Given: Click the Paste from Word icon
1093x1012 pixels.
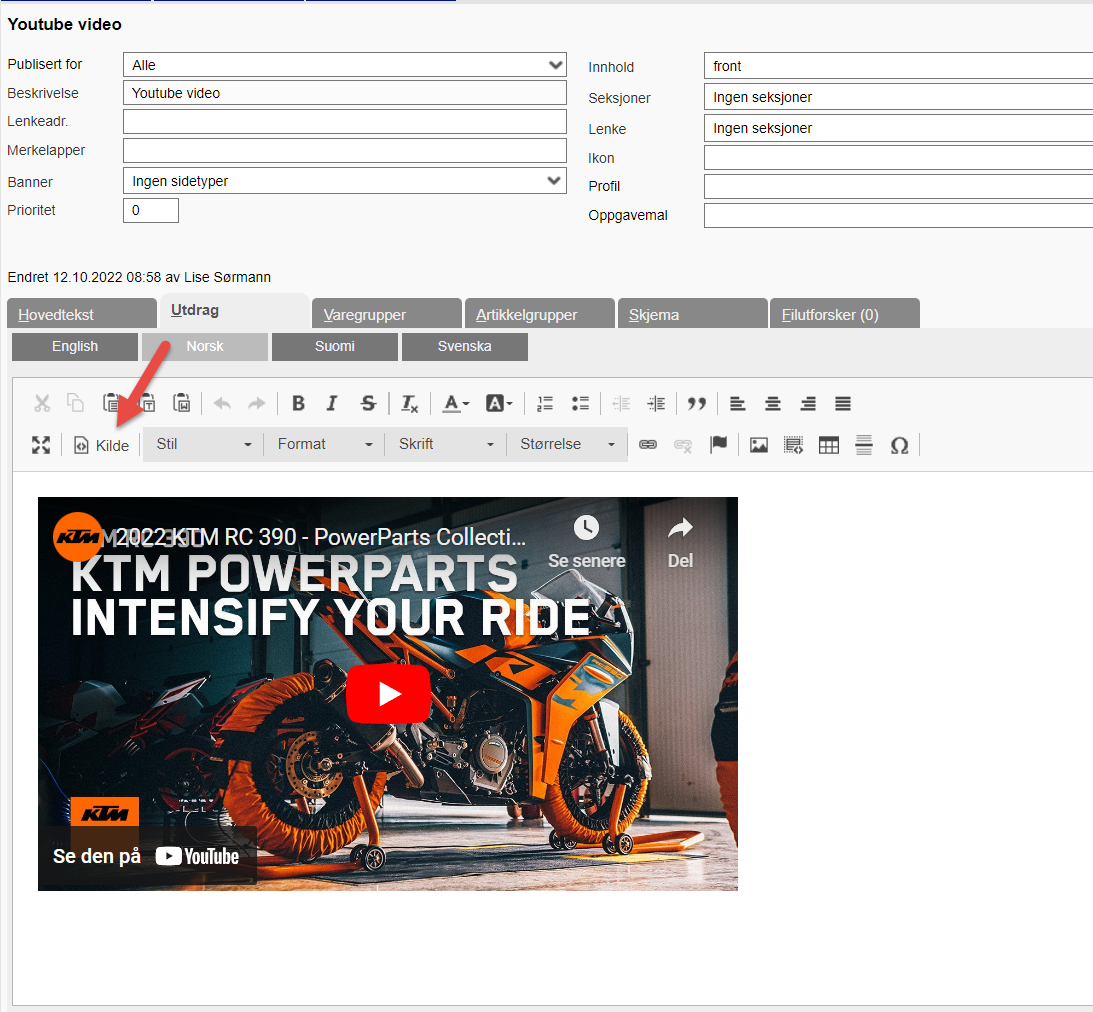Looking at the screenshot, I should (182, 404).
